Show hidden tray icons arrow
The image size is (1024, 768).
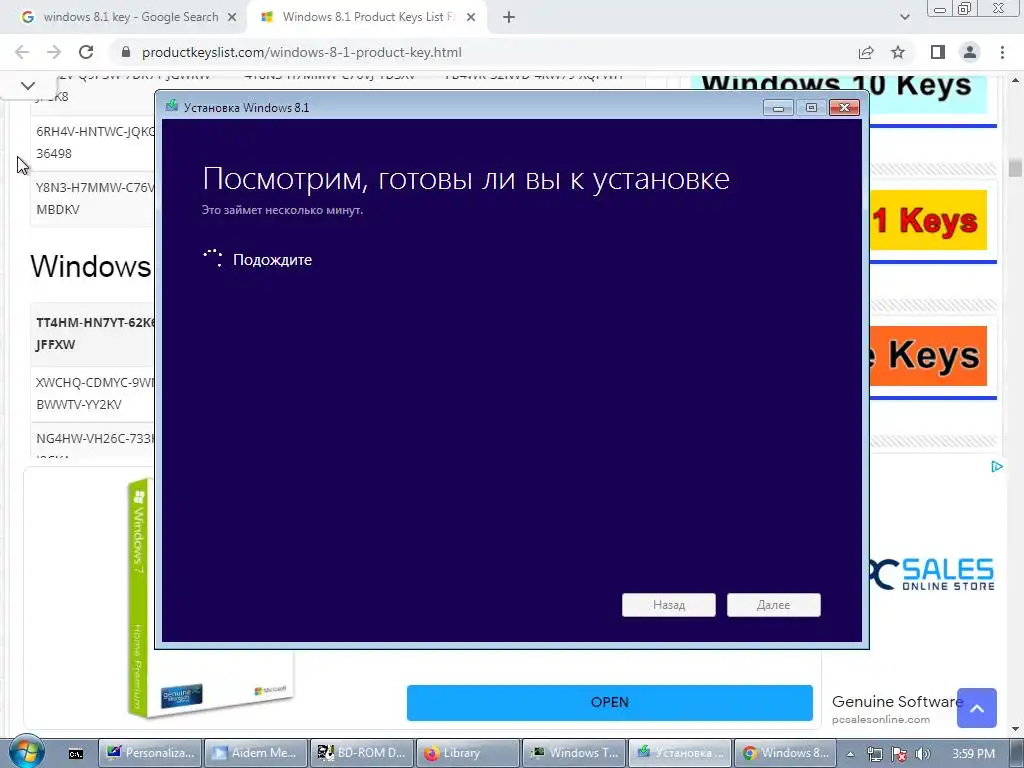point(850,754)
